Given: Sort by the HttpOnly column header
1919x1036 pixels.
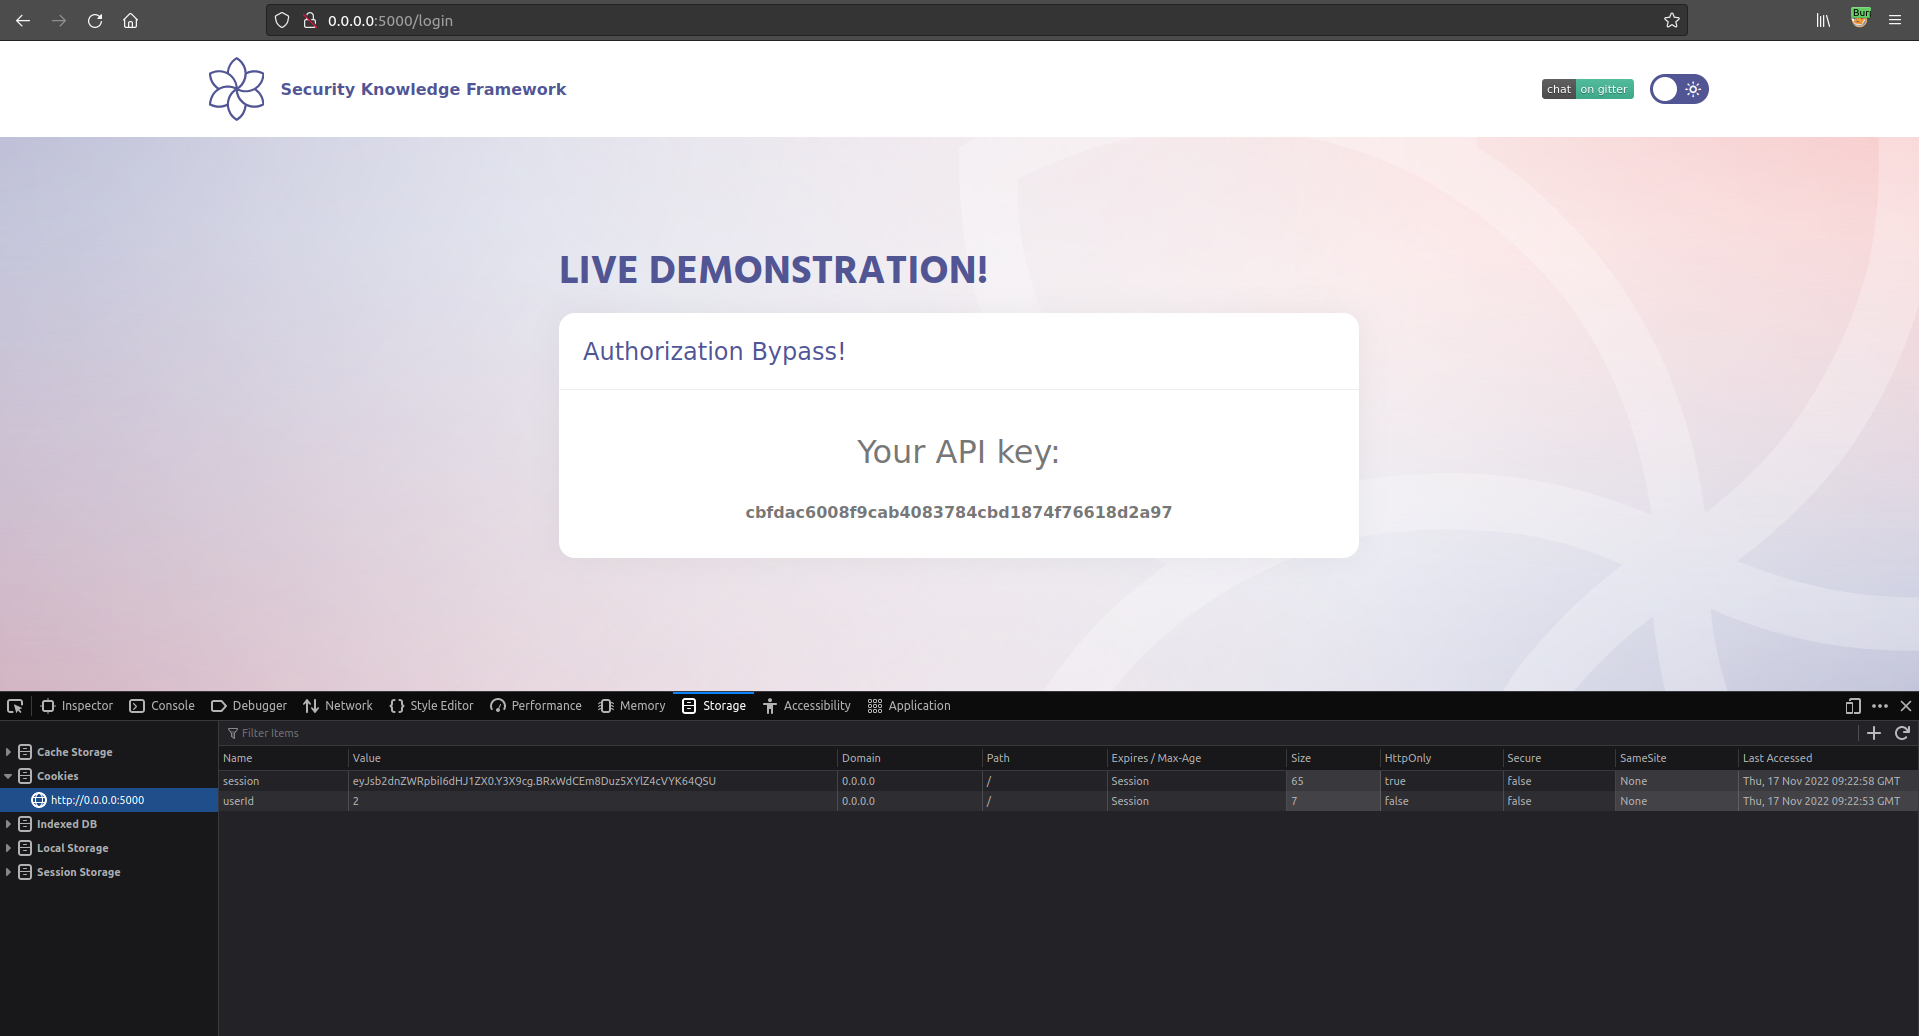Looking at the screenshot, I should point(1441,758).
